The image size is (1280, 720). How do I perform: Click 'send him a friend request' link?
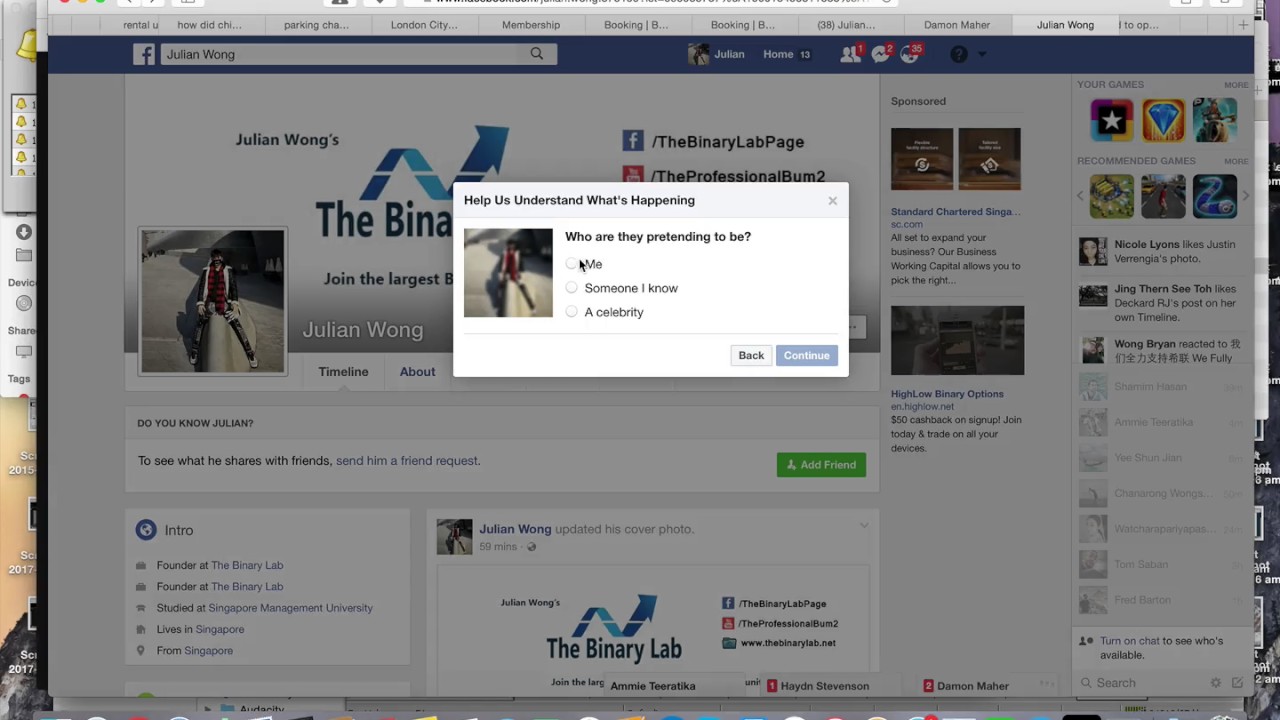(408, 461)
